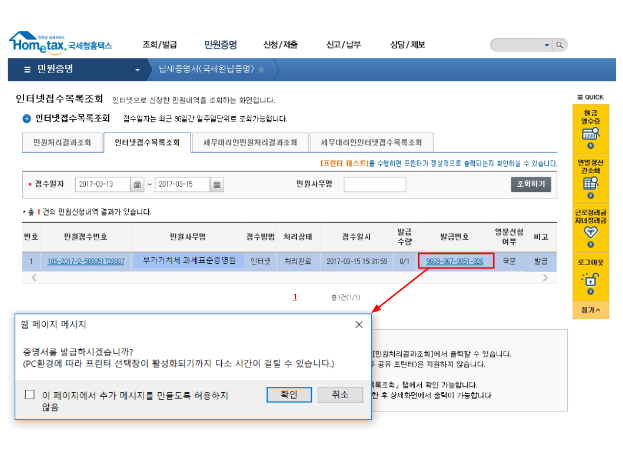623x469 pixels.
Task: Click the 발급 cell in 비고 column
Action: [541, 262]
